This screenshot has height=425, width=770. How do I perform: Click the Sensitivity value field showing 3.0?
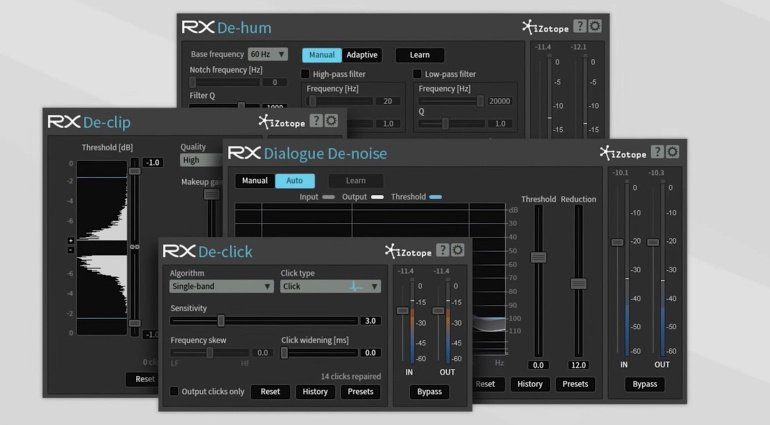[370, 321]
